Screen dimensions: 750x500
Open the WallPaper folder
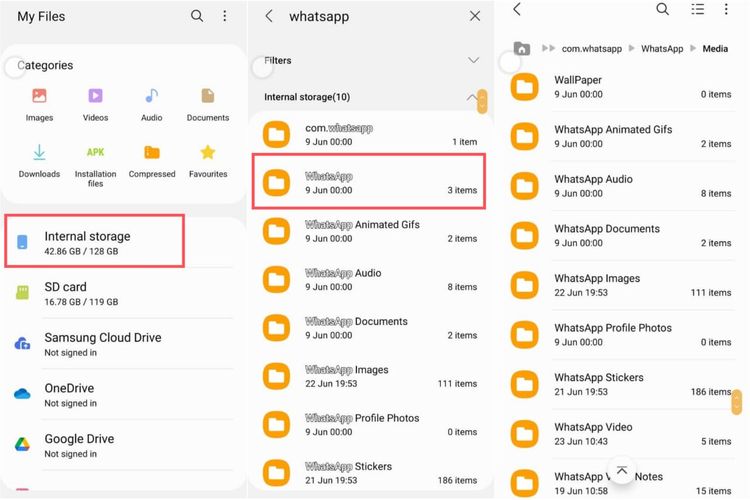tap(621, 87)
